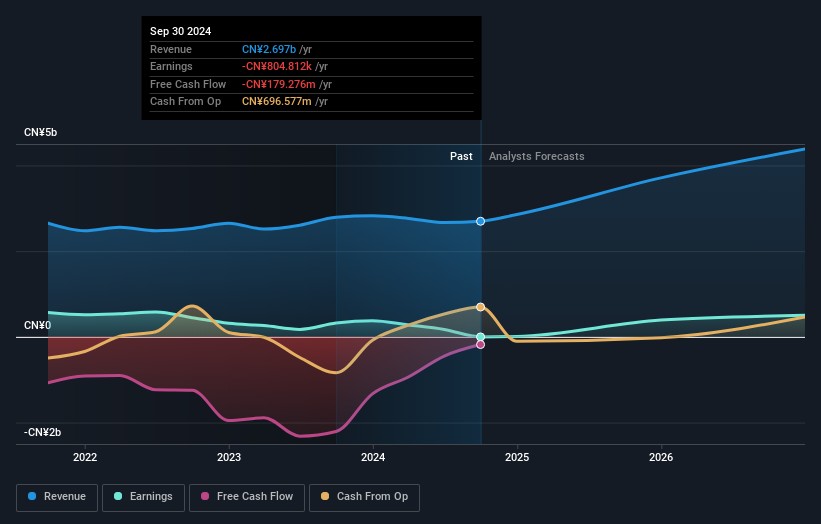Screen dimensions: 821x524
Task: Toggle the Revenue legend button
Action: [57, 497]
